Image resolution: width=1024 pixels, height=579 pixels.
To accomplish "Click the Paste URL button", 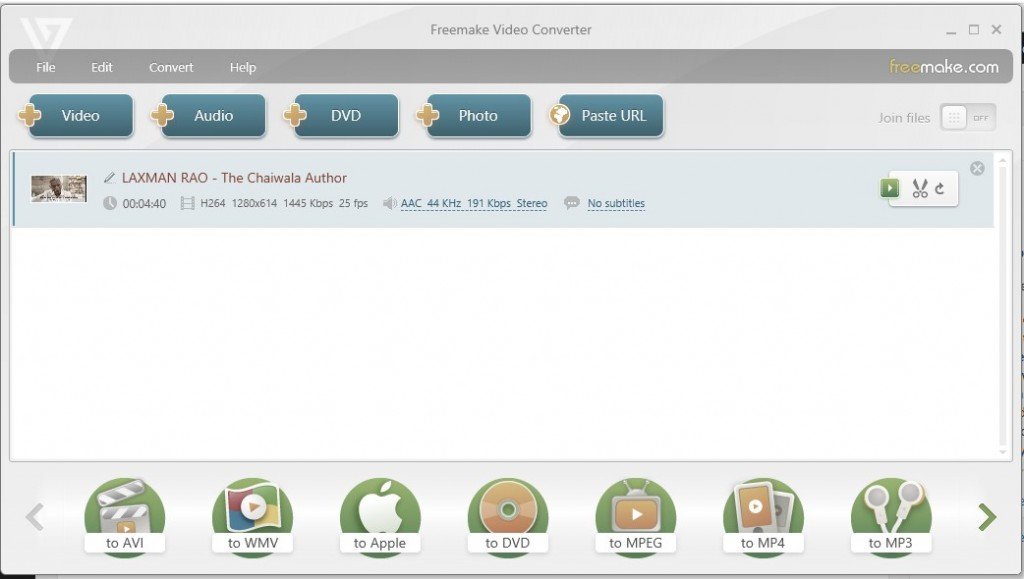I will pos(606,116).
